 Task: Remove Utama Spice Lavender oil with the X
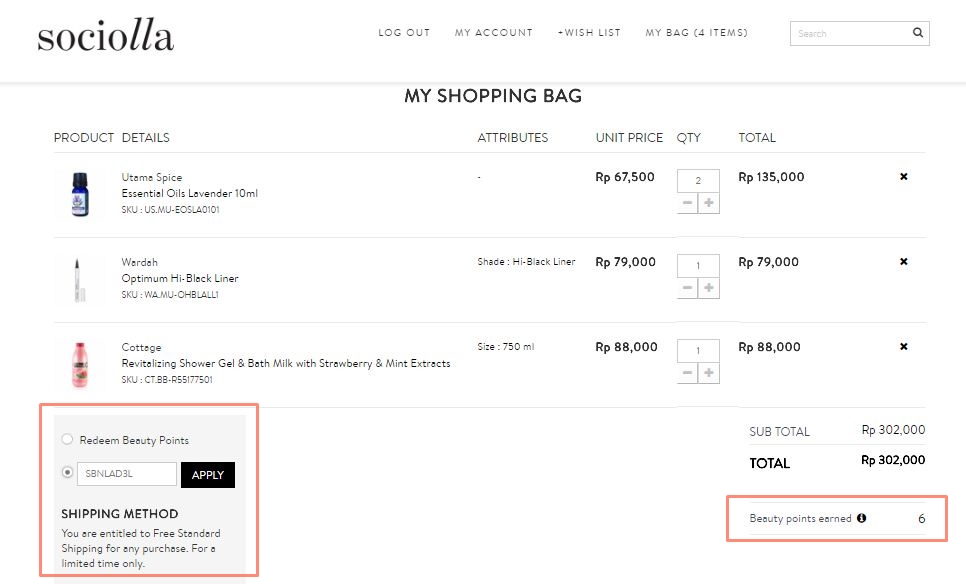(x=903, y=176)
